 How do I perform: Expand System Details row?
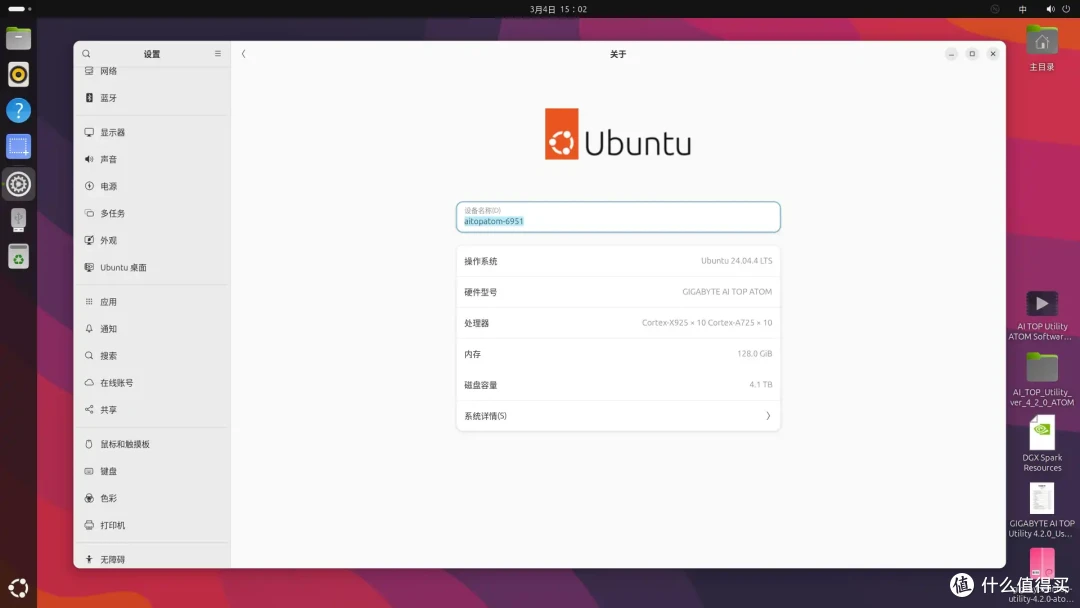click(618, 416)
